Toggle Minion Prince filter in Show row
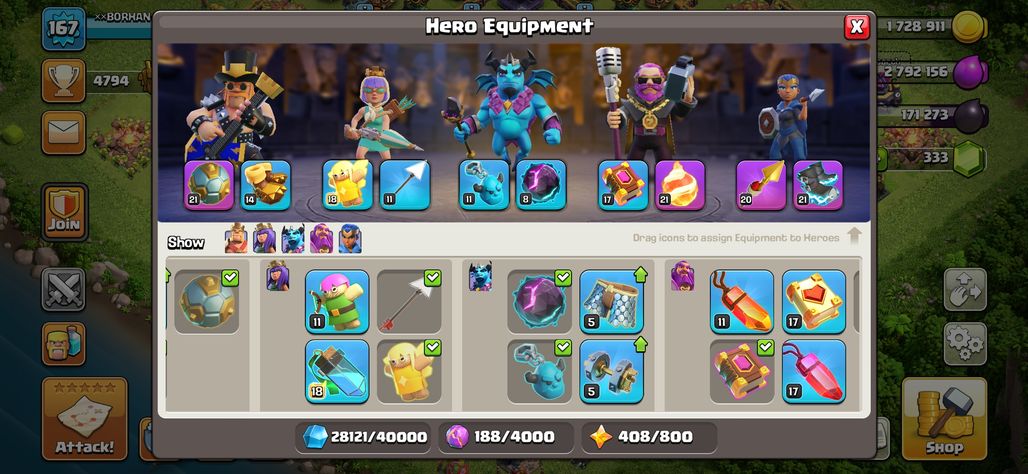The height and width of the screenshot is (474, 1028). coord(293,239)
